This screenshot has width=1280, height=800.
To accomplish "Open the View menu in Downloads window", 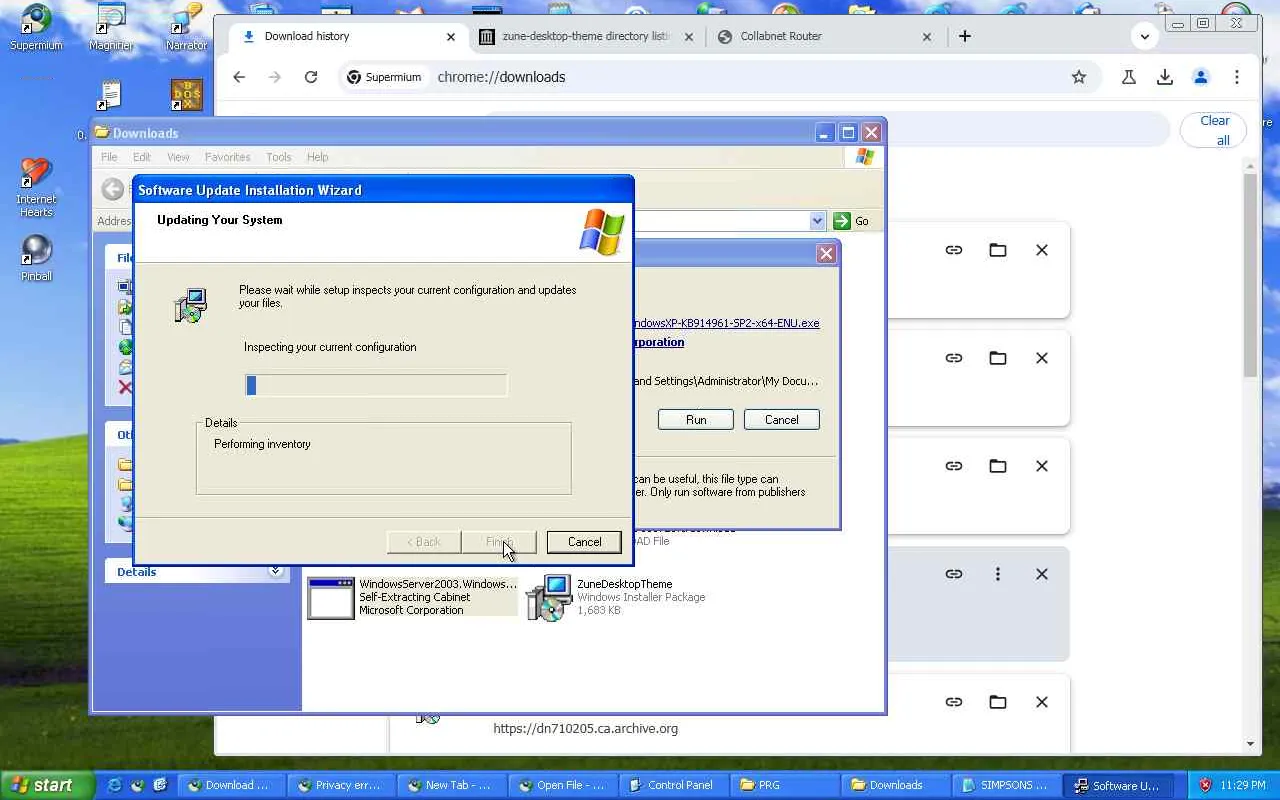I will 178,157.
